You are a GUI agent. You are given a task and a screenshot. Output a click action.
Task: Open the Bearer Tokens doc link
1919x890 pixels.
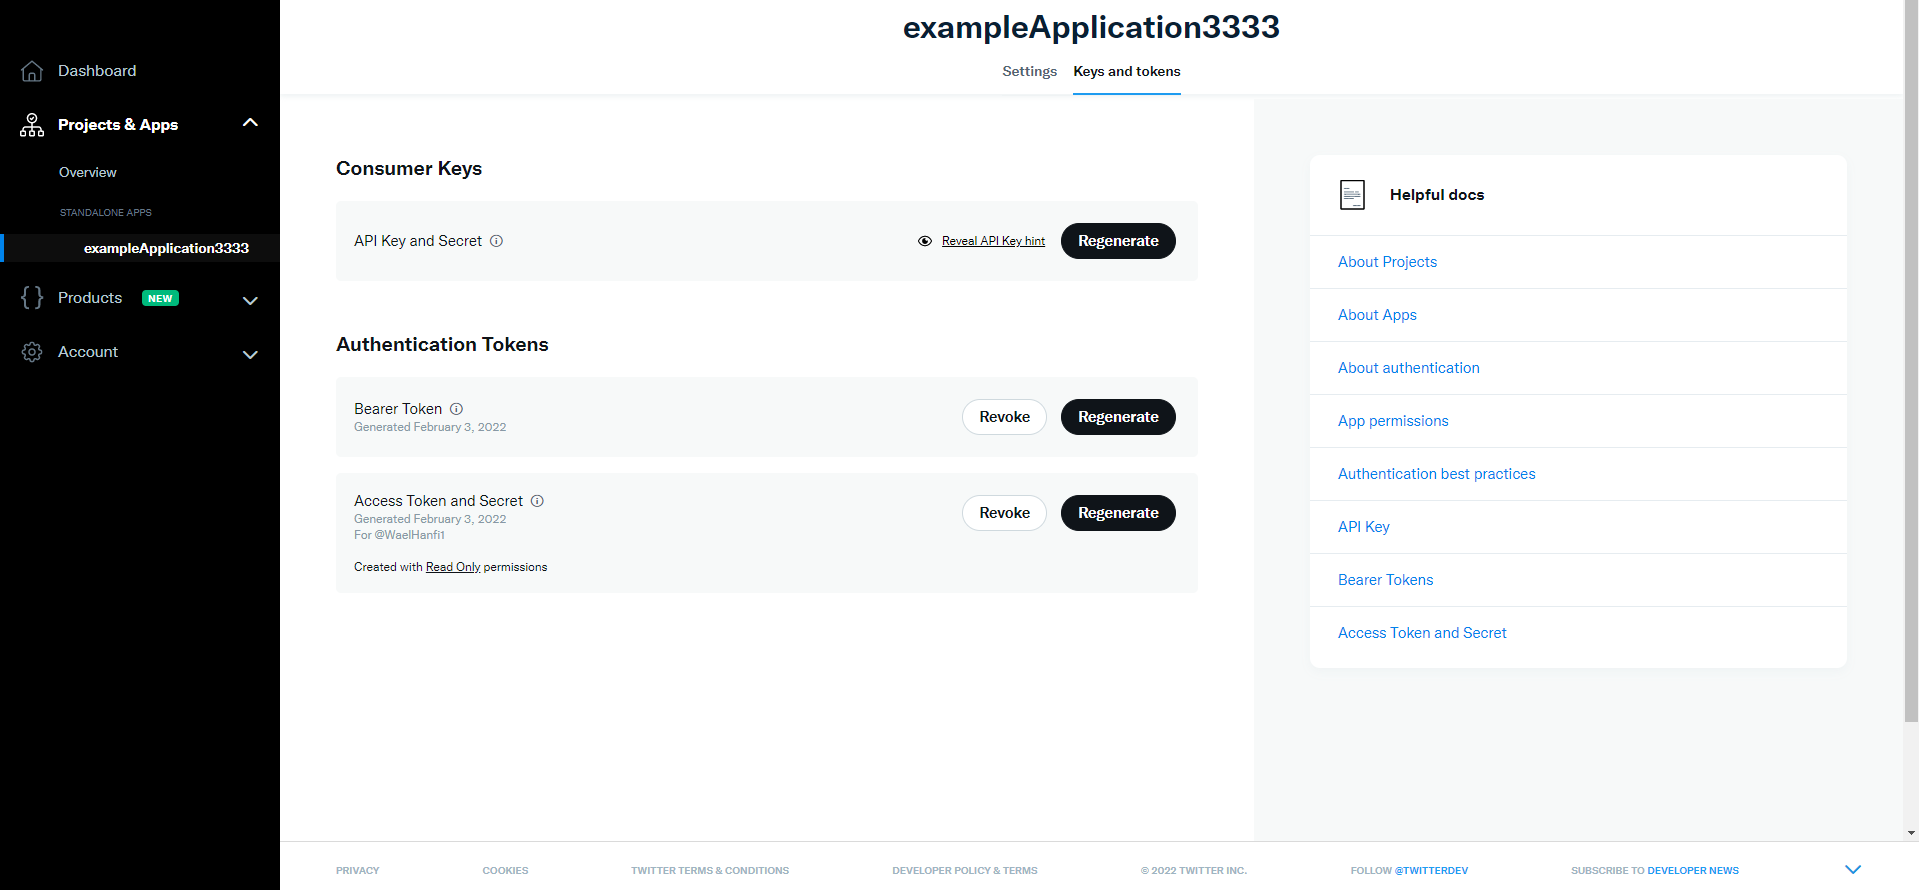[x=1385, y=580]
